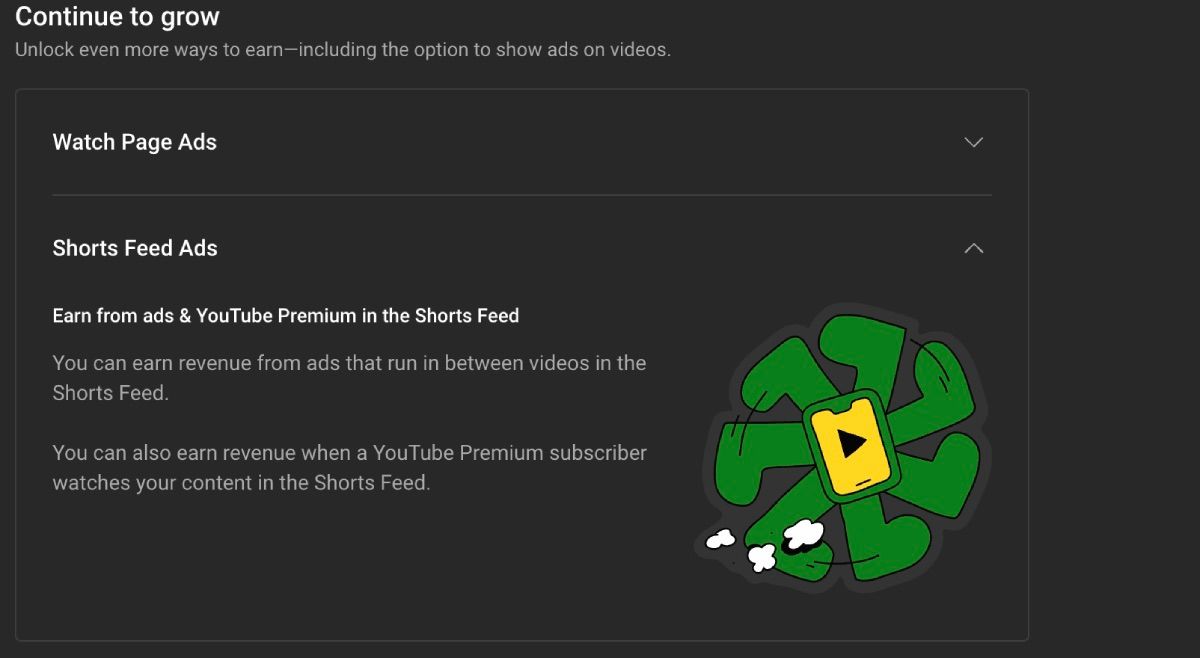The height and width of the screenshot is (658, 1200).
Task: Click the Earn from ads & YouTube Premium subheading
Action: 286,315
